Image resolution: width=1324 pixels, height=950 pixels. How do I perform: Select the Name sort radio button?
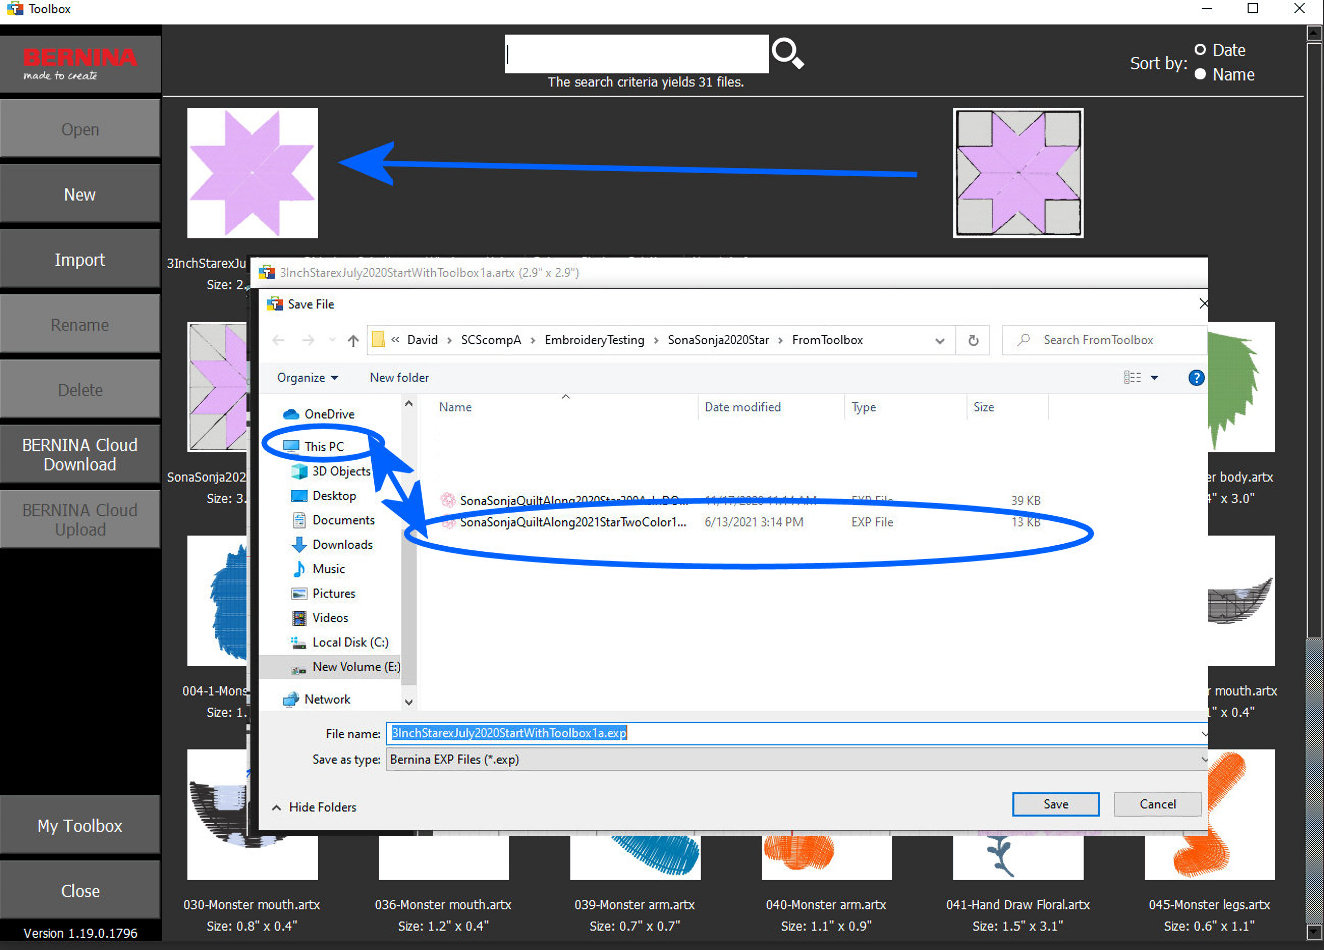pos(1200,74)
